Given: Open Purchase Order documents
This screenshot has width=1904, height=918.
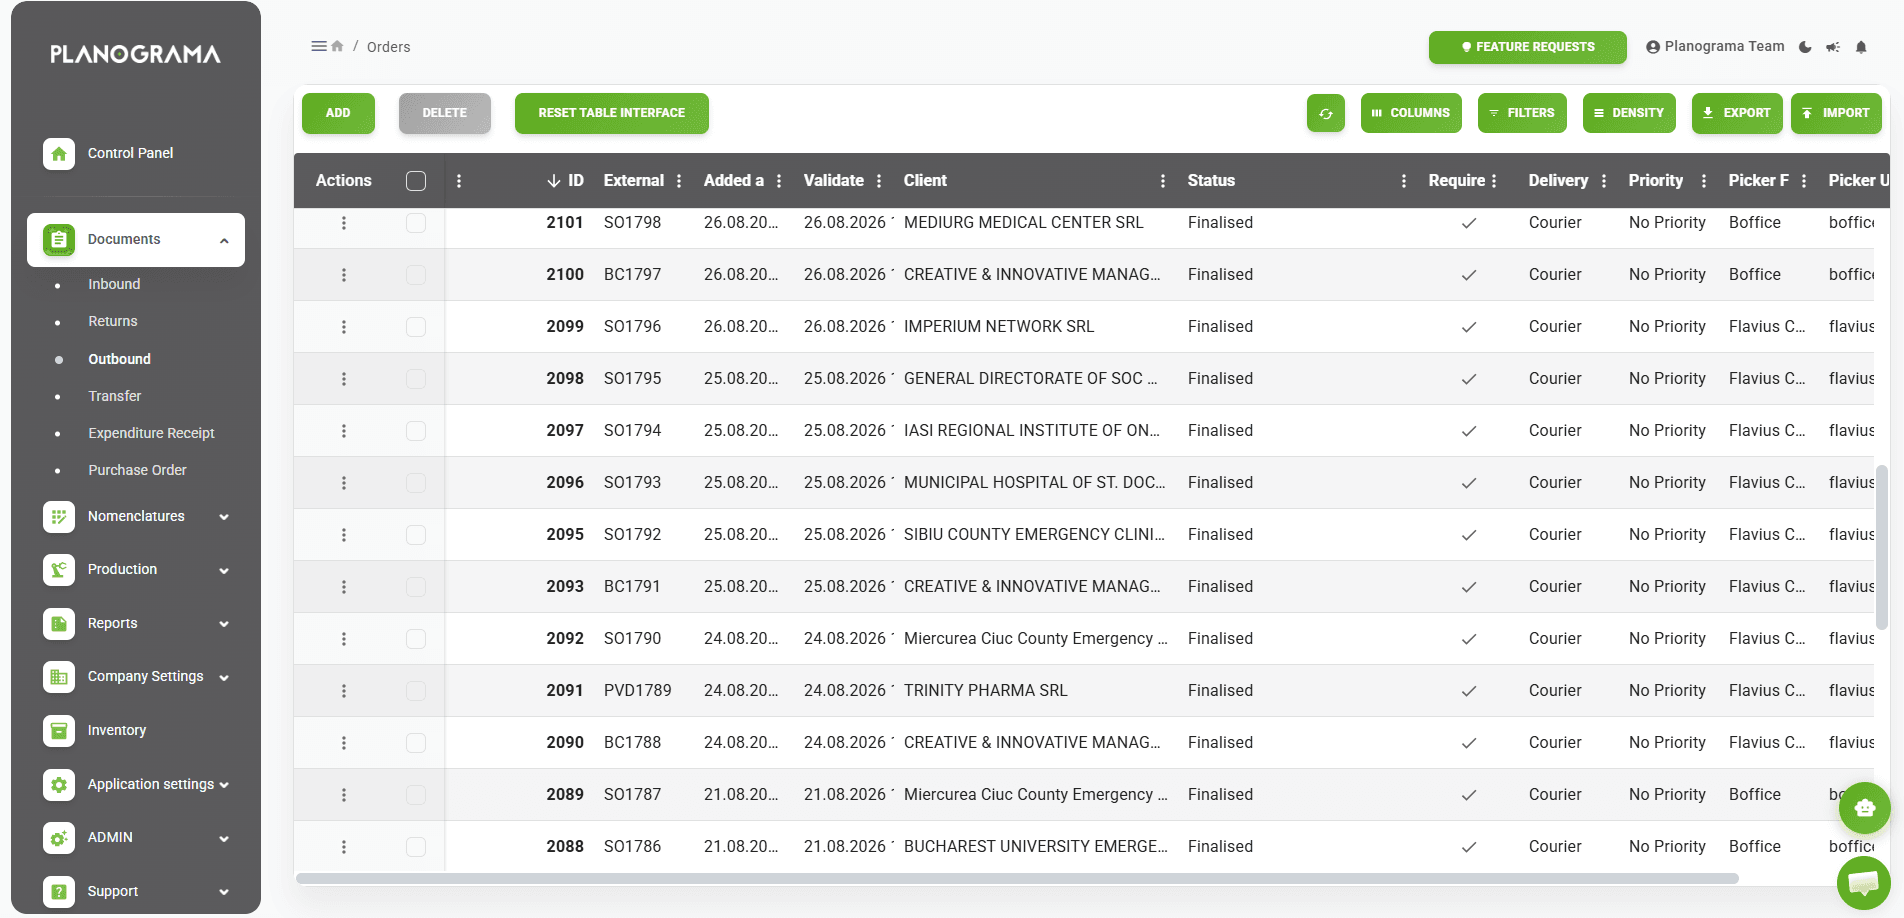Looking at the screenshot, I should coord(137,470).
